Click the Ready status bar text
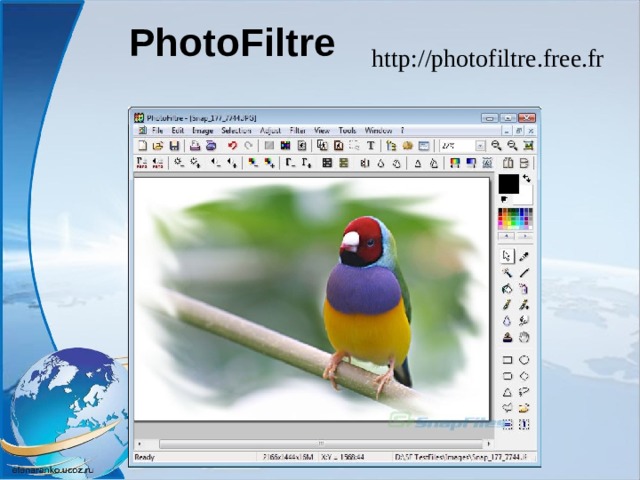This screenshot has height=480, width=640. tap(144, 457)
